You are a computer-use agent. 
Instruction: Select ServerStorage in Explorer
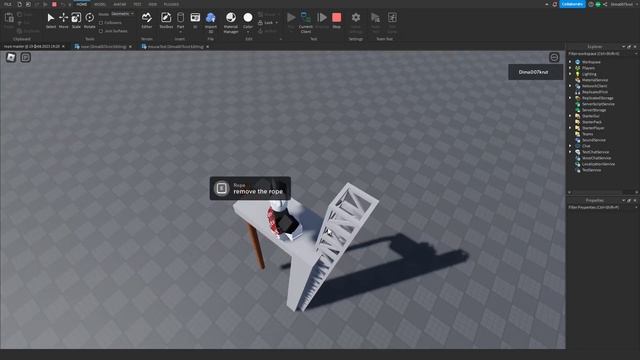point(593,110)
